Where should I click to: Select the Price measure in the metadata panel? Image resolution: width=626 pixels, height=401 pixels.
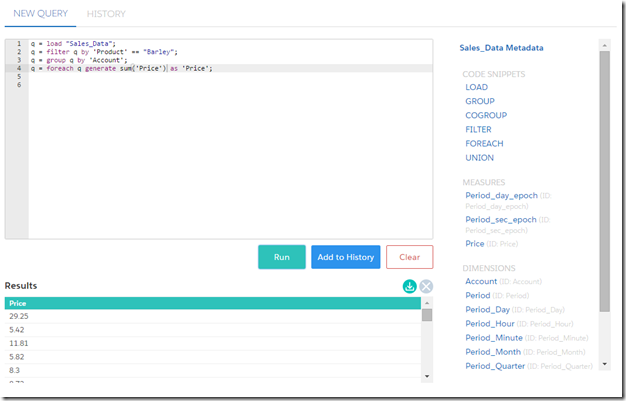(x=475, y=244)
